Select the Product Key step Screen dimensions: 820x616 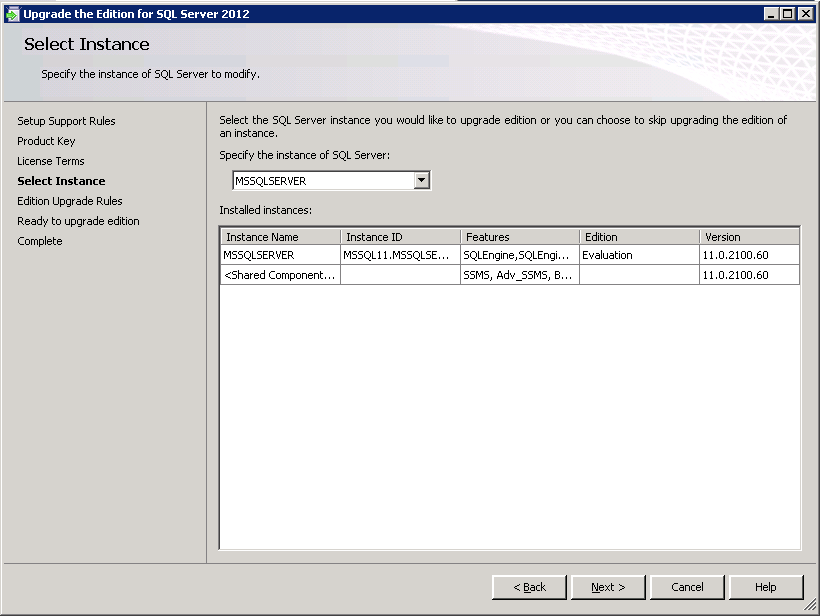(x=47, y=141)
